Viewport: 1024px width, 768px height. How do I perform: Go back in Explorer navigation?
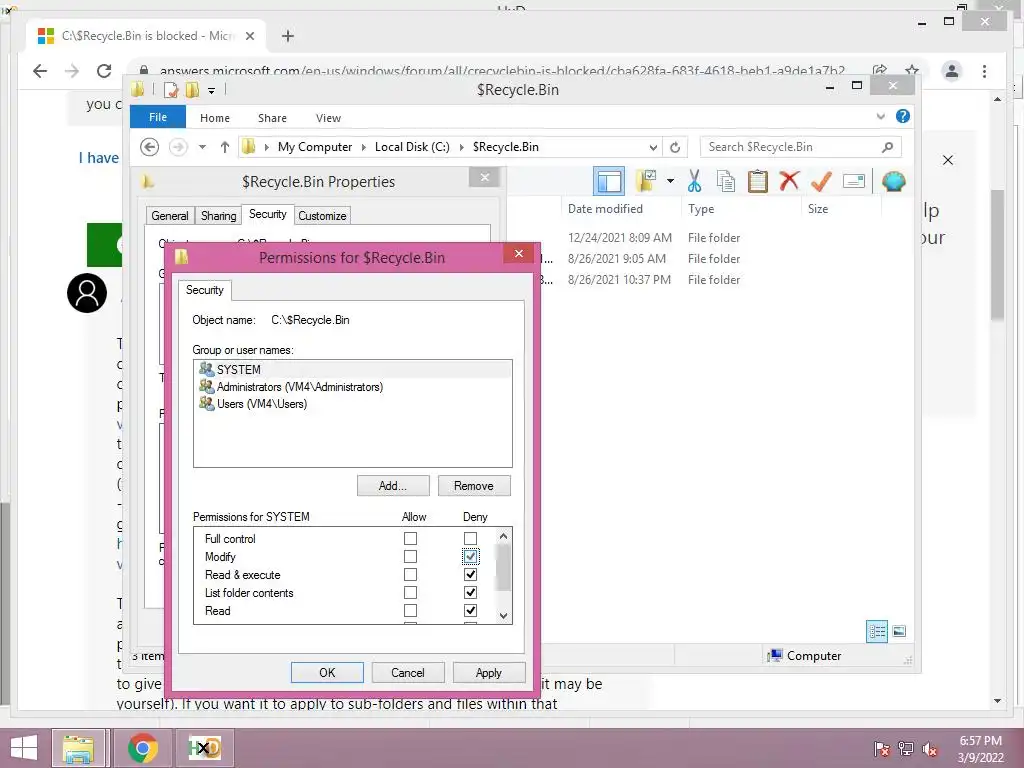[x=150, y=147]
